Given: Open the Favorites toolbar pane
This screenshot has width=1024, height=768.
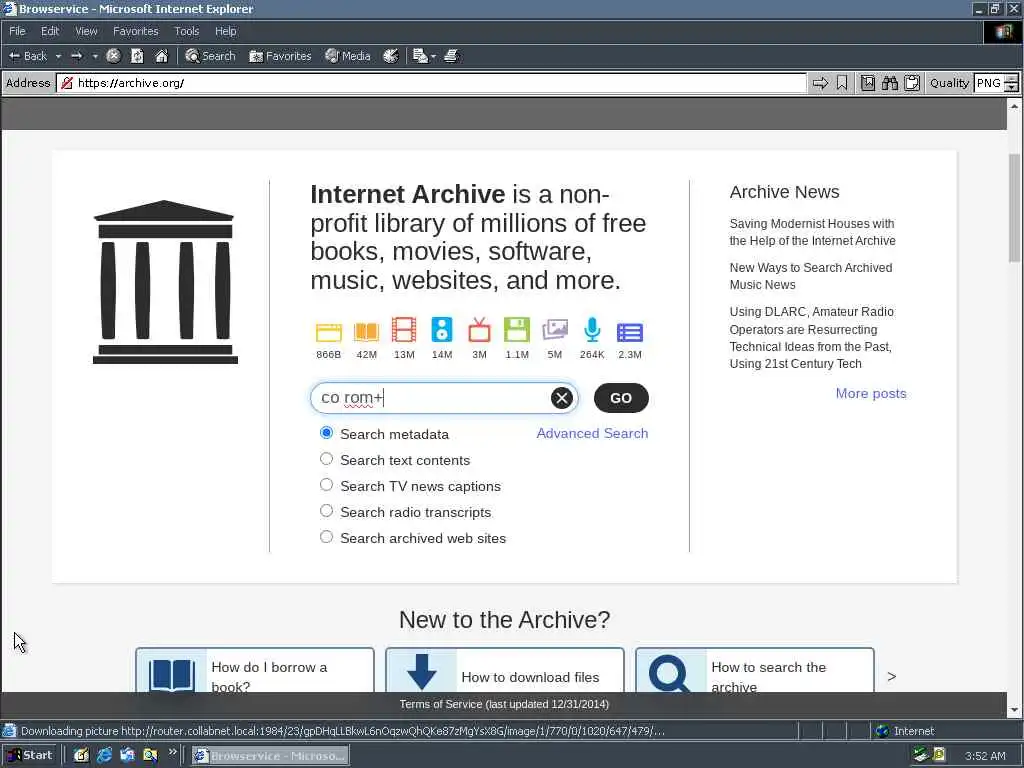Looking at the screenshot, I should (280, 56).
